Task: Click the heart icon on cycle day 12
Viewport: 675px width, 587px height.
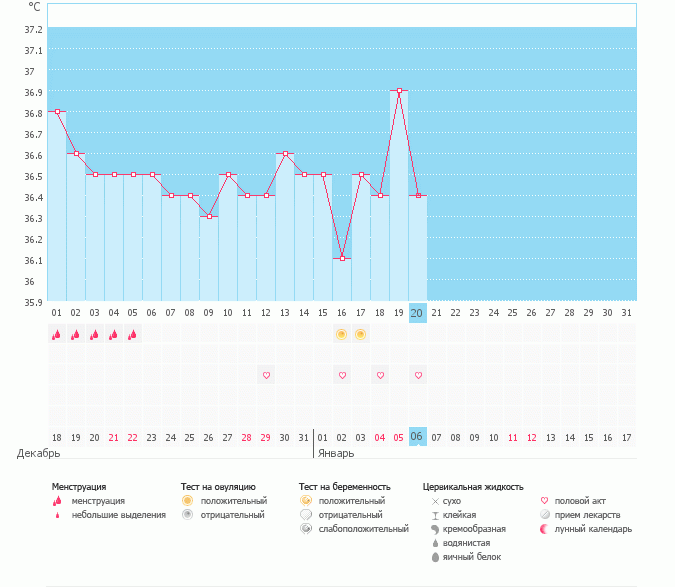Action: click(266, 375)
